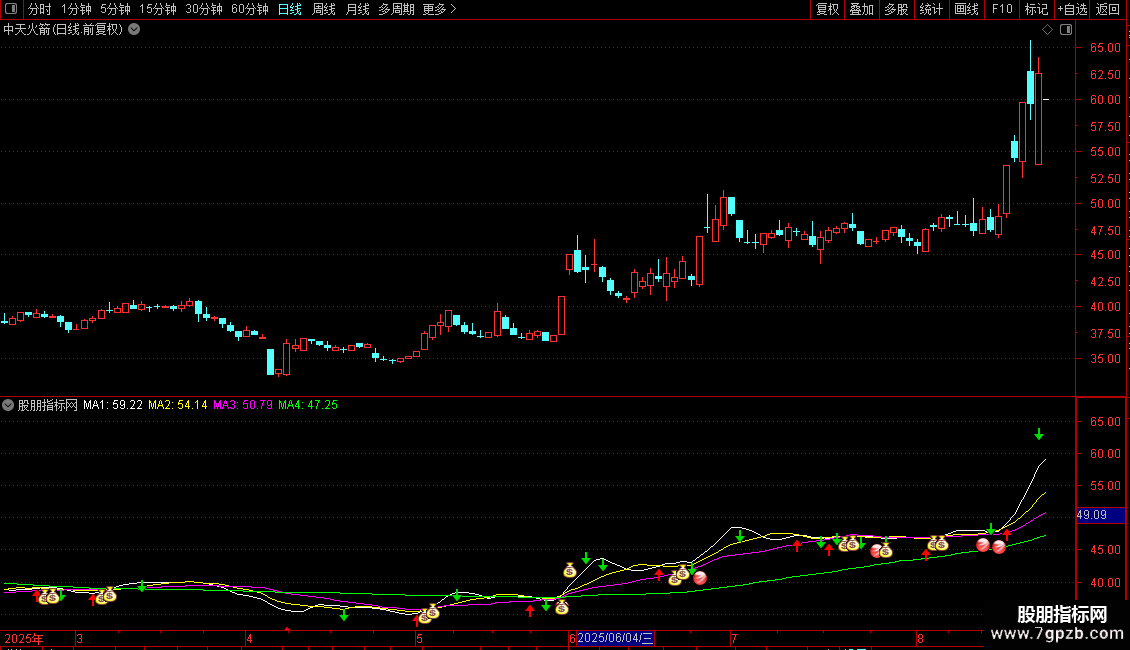Image resolution: width=1130 pixels, height=650 pixels.
Task: Click the 2025年 year label on time axis
Action: tap(24, 638)
